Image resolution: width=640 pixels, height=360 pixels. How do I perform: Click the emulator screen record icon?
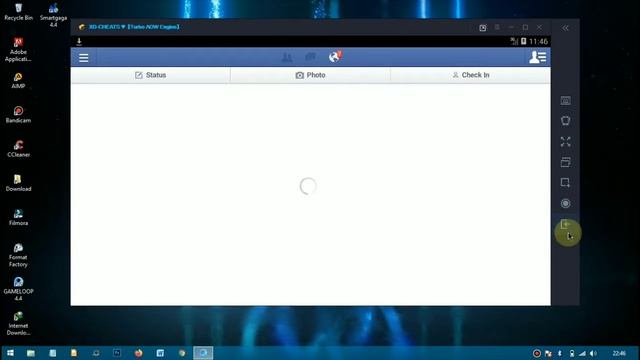pos(565,203)
